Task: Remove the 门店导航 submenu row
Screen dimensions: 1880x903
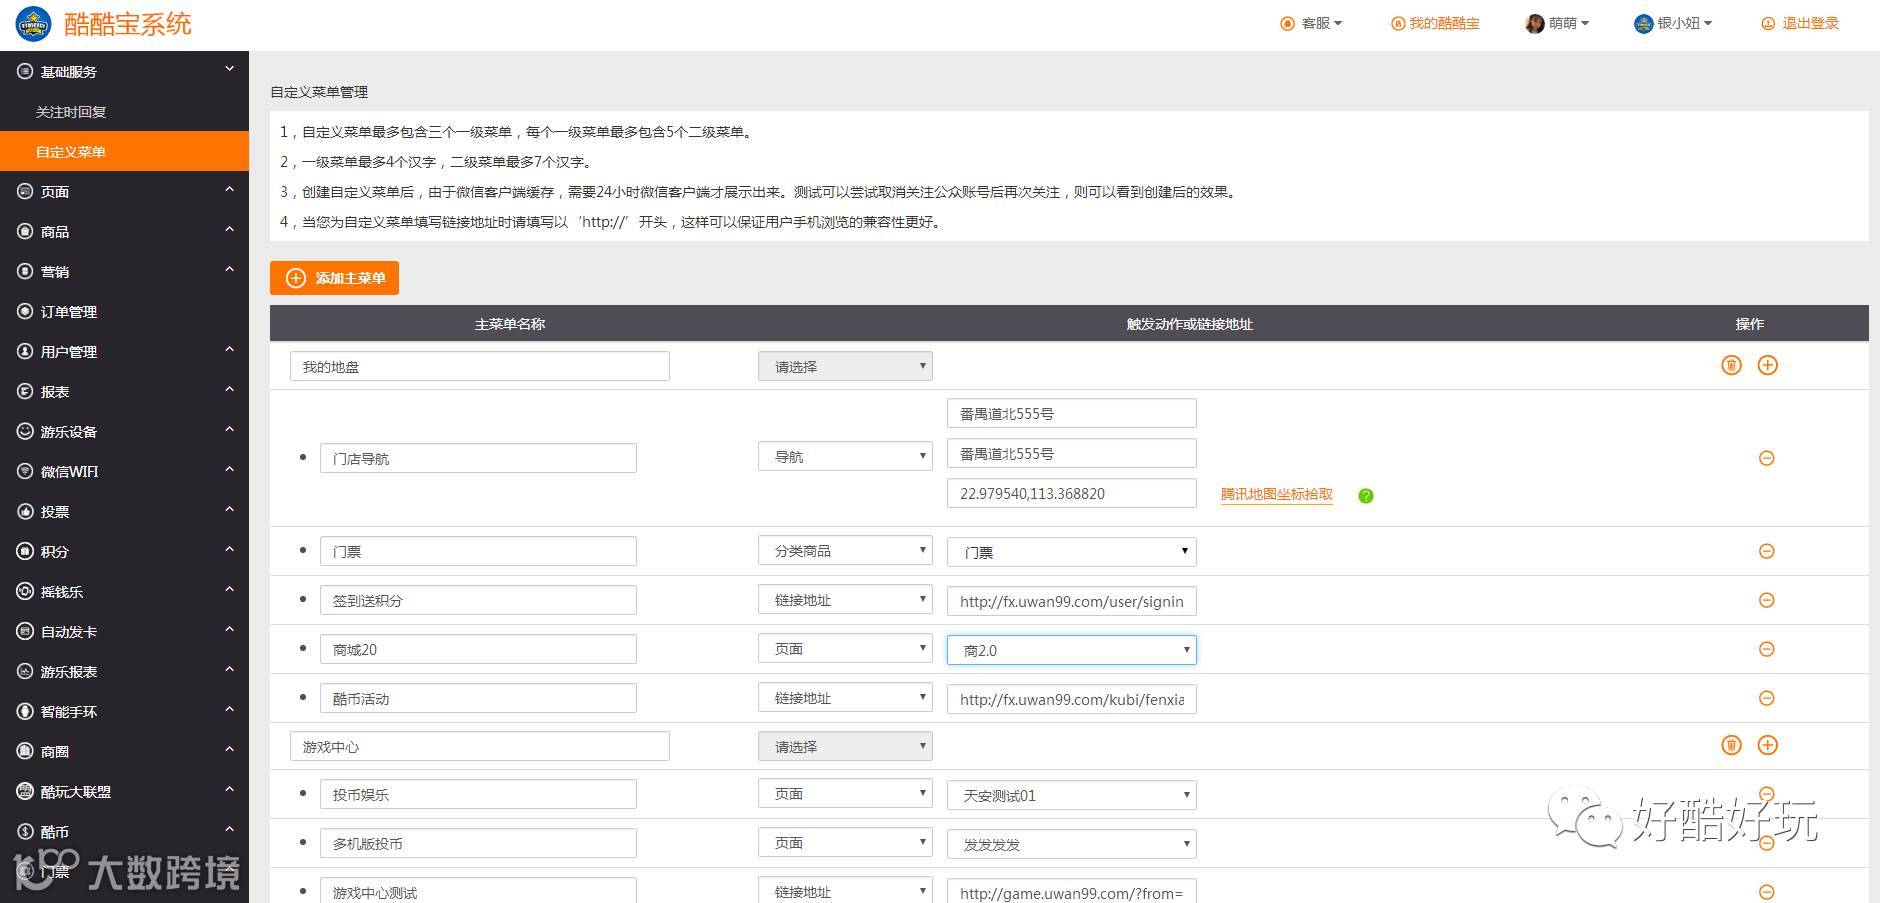Action: pos(1766,458)
